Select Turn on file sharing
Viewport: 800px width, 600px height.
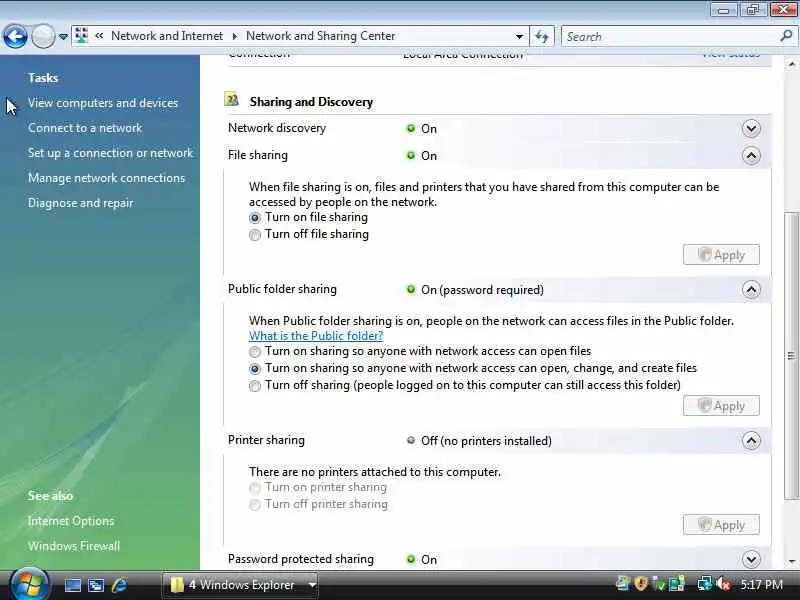coord(255,218)
